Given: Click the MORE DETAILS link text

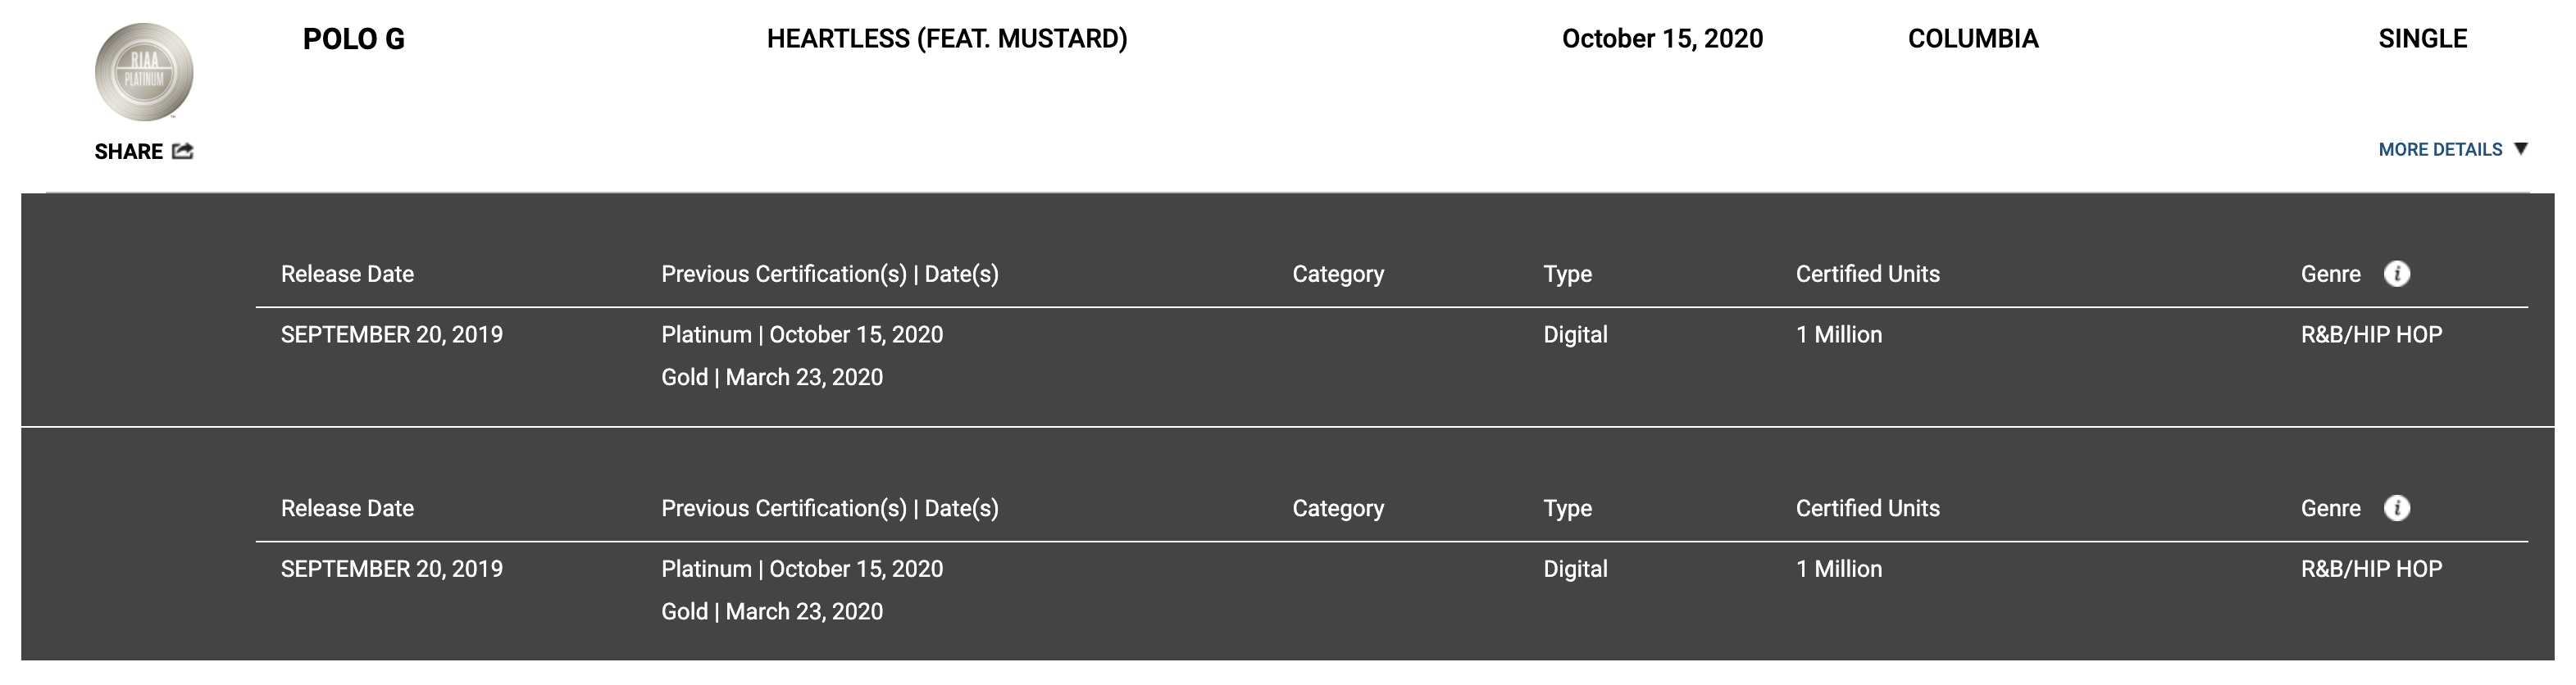Looking at the screenshot, I should [x=2439, y=150].
